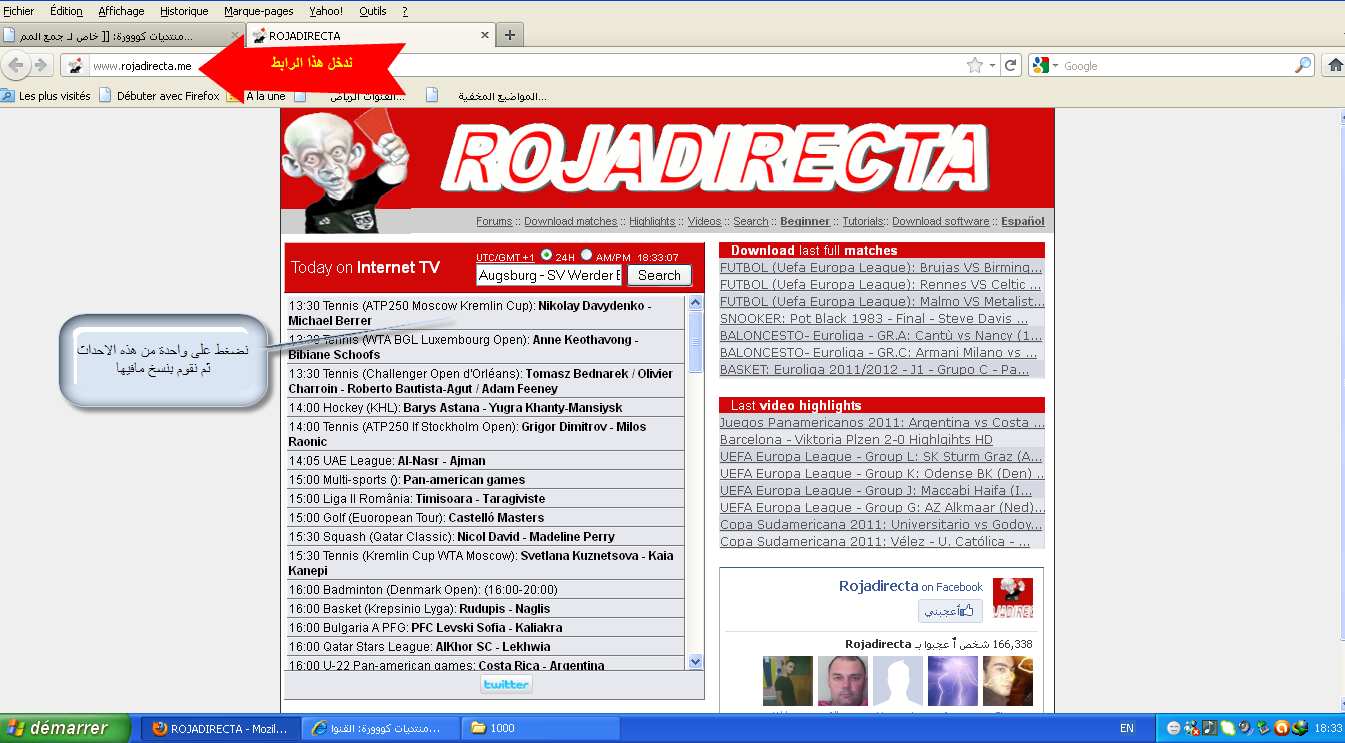Viewport: 1345px width, 743px height.
Task: Click the event list scrollbar thumb
Action: pyautogui.click(x=696, y=342)
